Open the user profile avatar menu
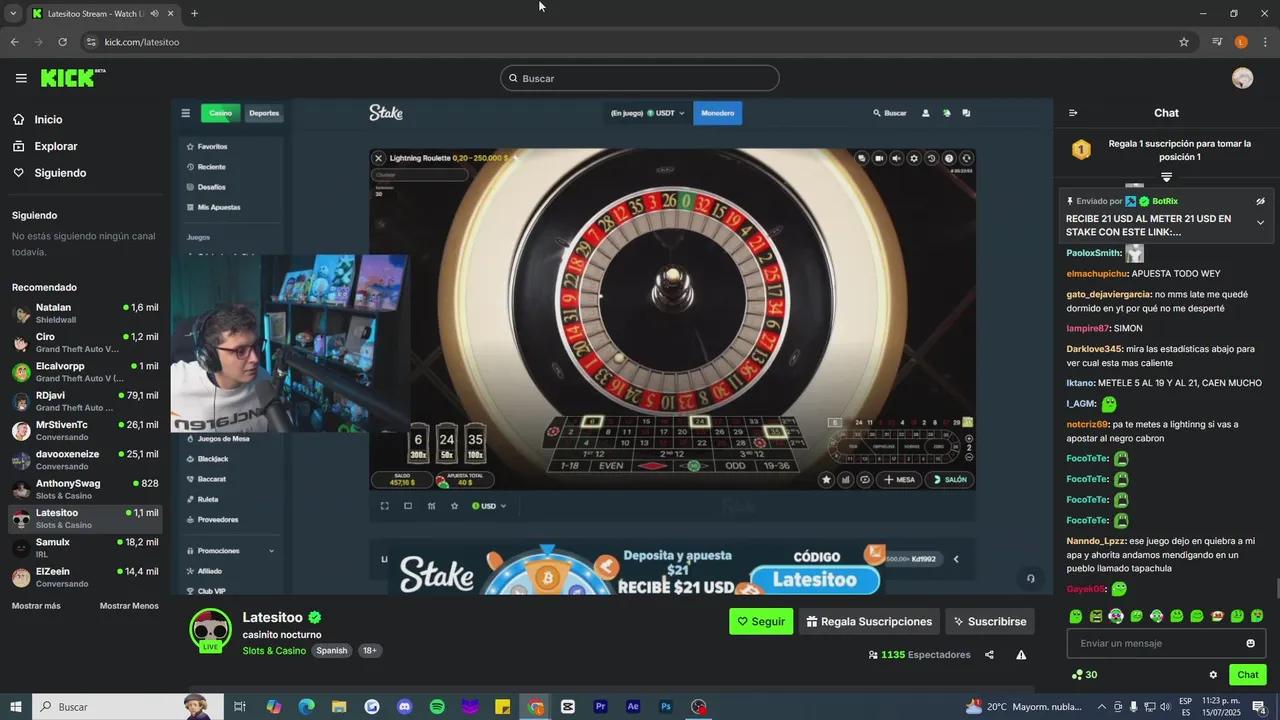 (1242, 78)
